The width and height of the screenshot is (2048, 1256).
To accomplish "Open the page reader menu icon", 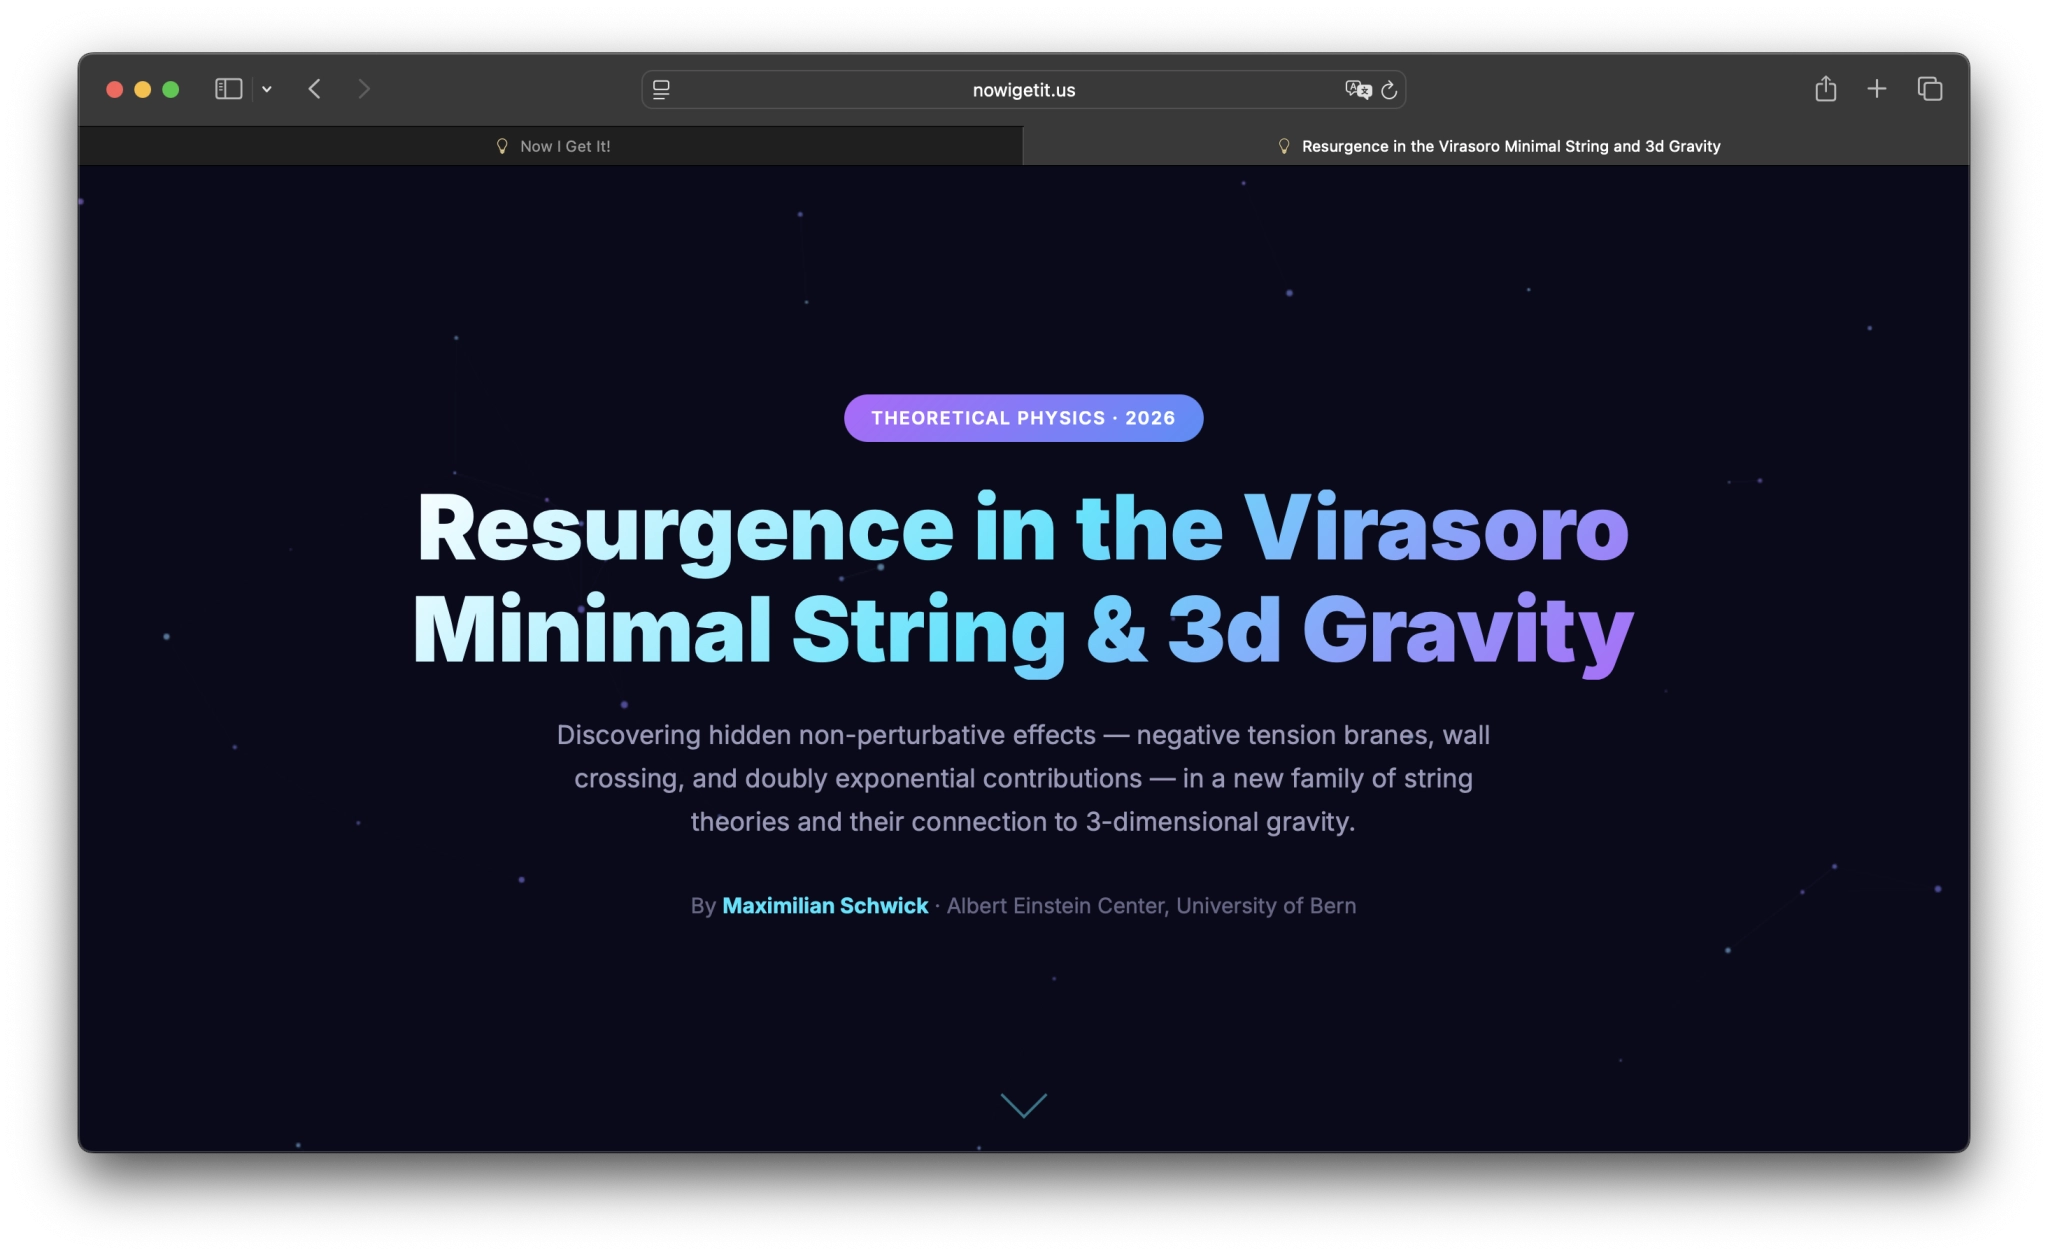I will [661, 89].
